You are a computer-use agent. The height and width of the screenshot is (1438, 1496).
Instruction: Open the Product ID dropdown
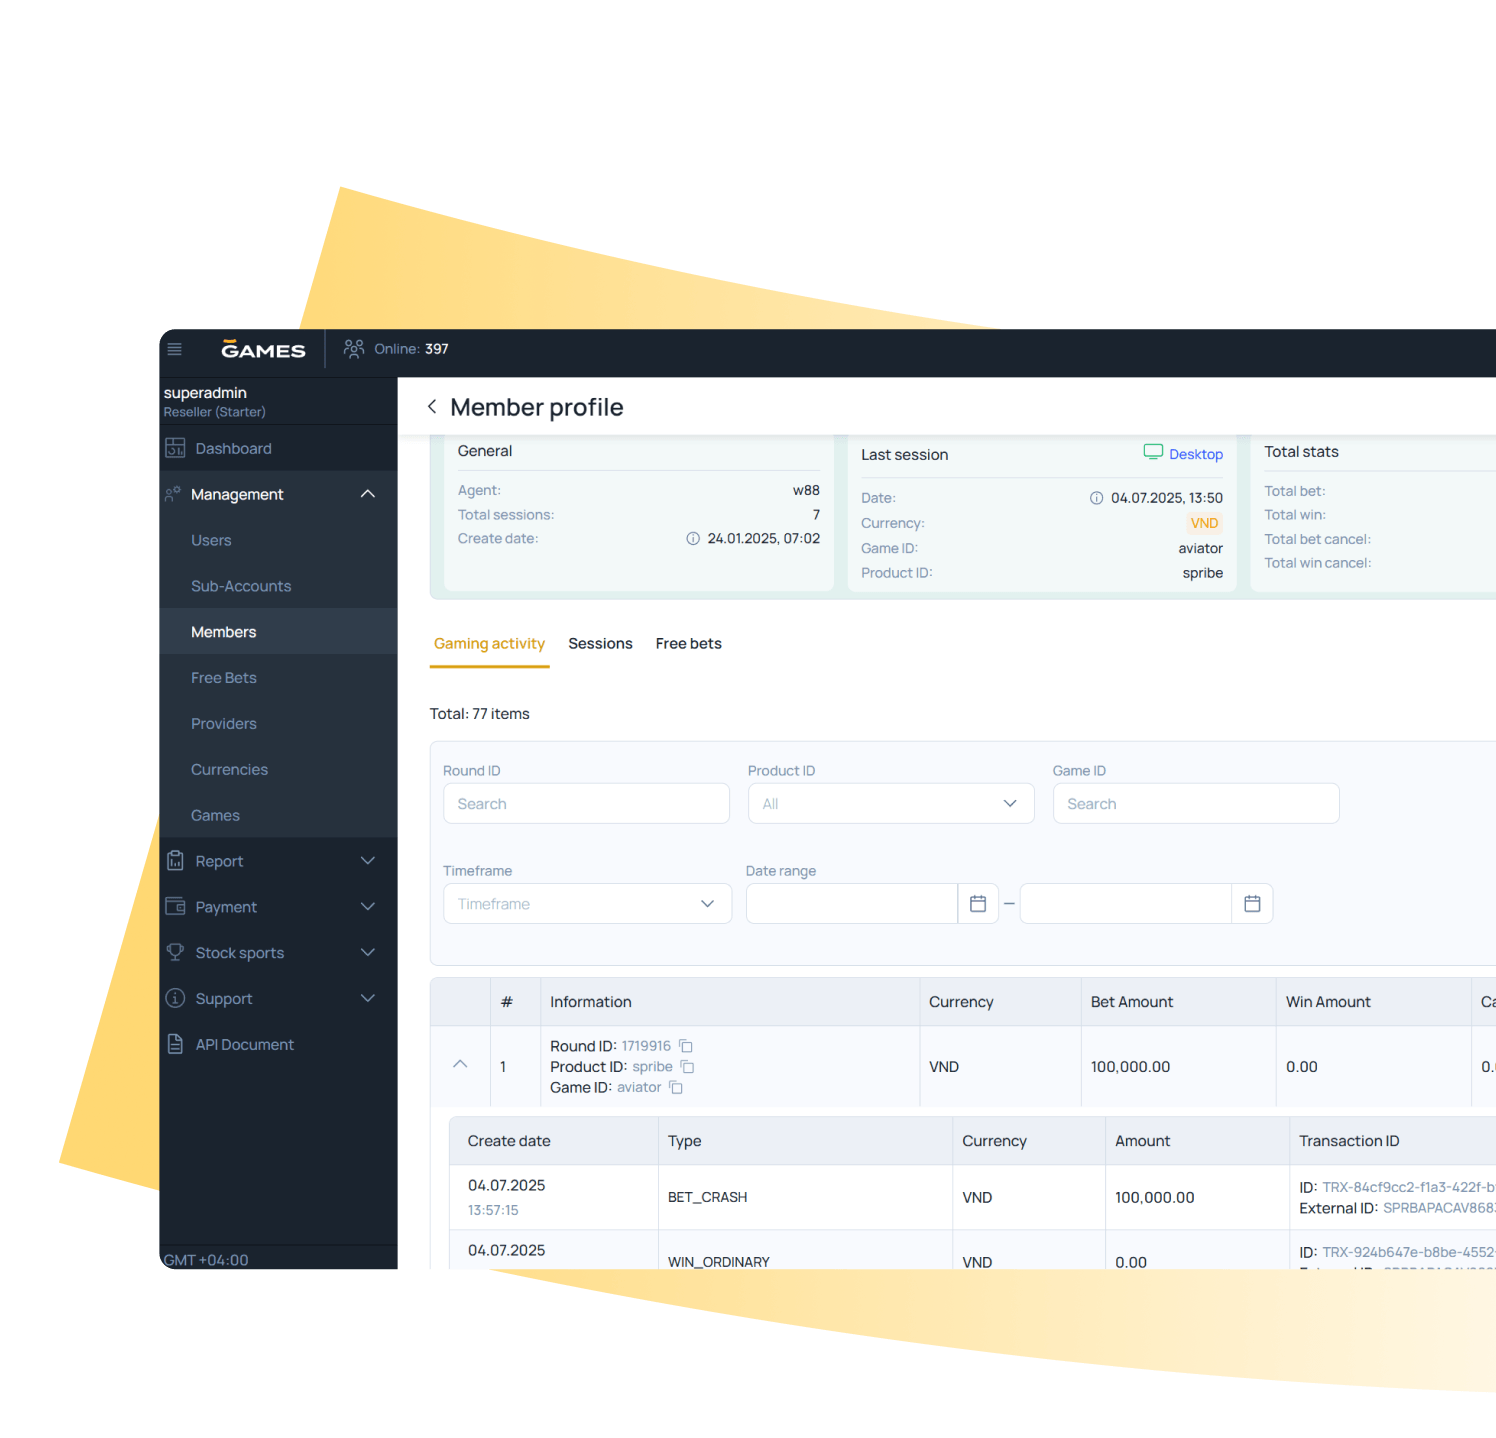point(890,804)
